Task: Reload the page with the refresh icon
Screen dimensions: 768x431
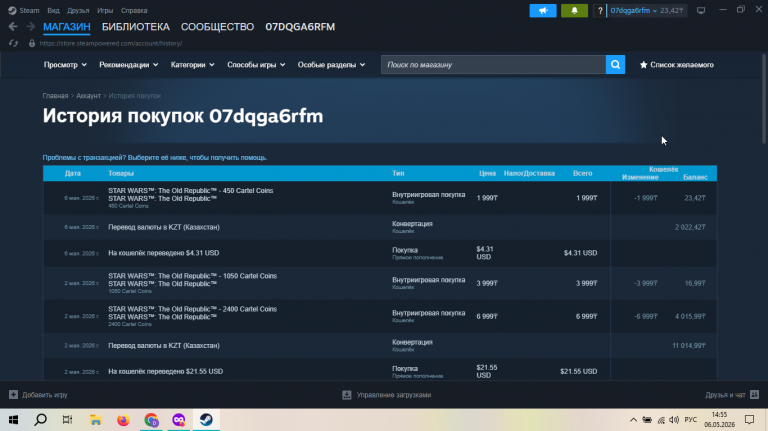Action: click(x=13, y=43)
